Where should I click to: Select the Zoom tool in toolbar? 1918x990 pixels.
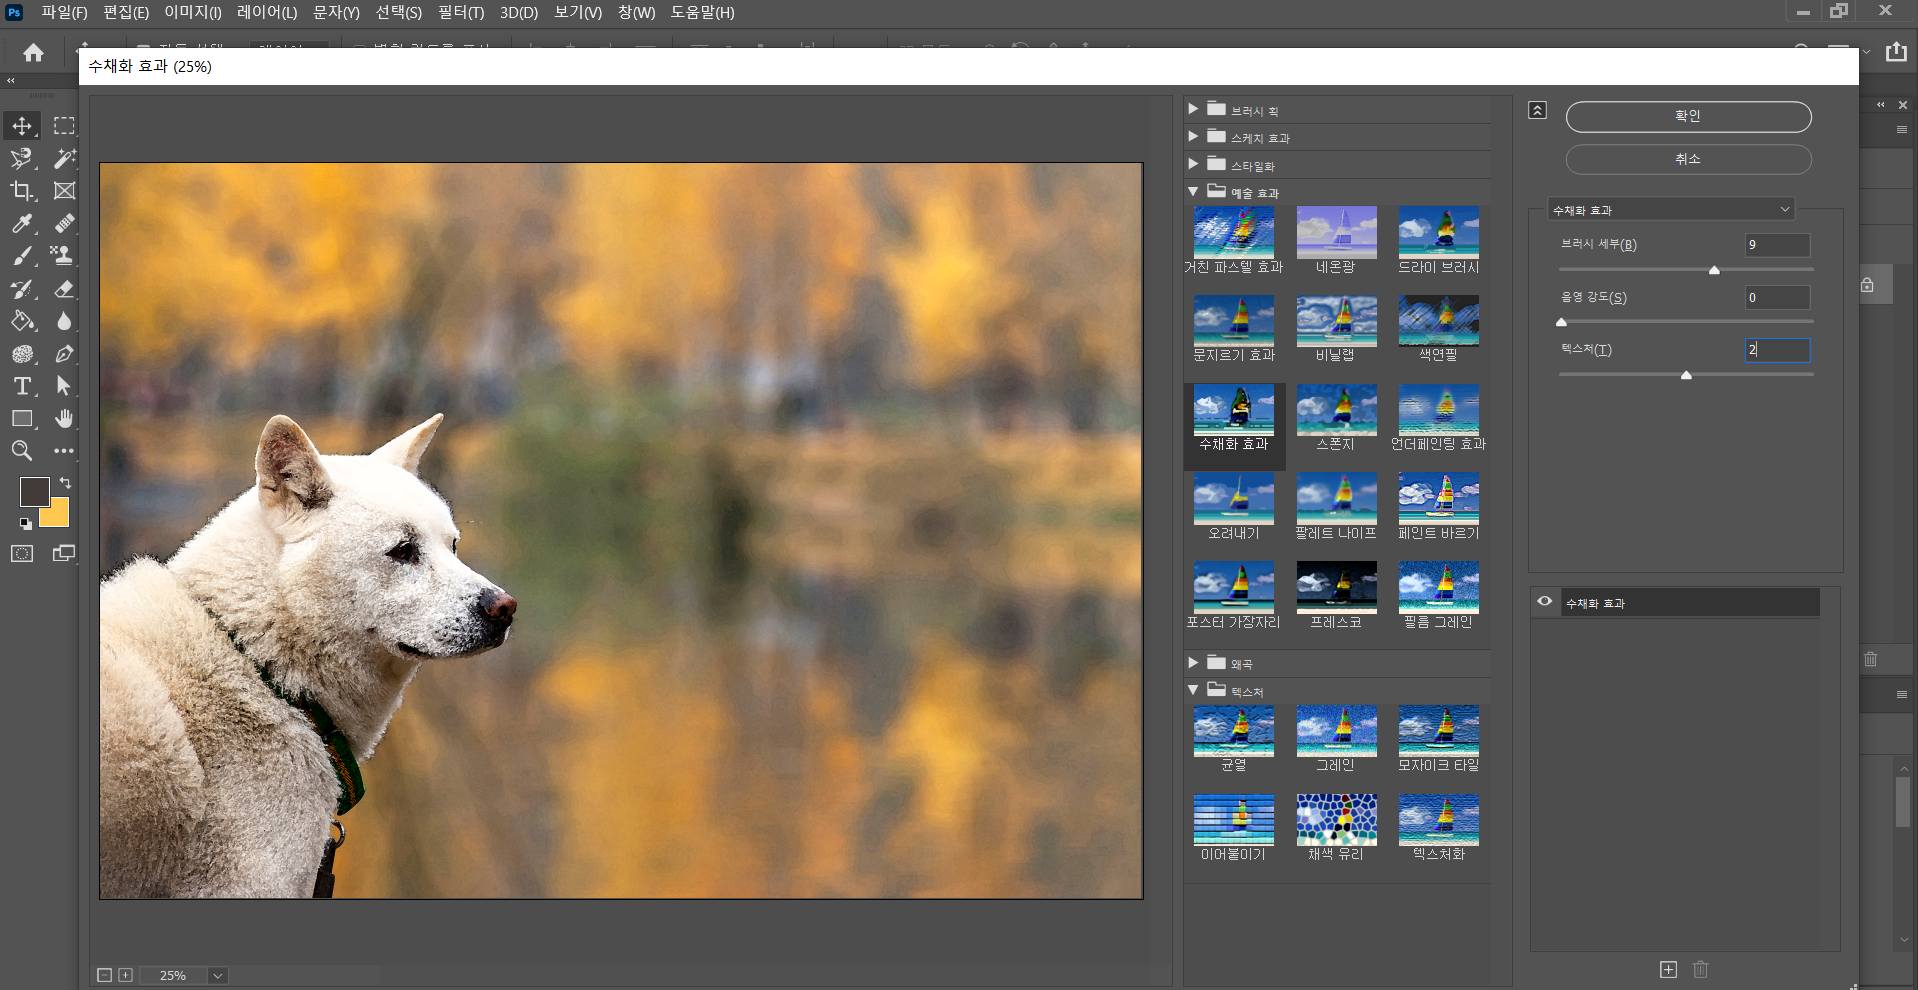point(22,451)
